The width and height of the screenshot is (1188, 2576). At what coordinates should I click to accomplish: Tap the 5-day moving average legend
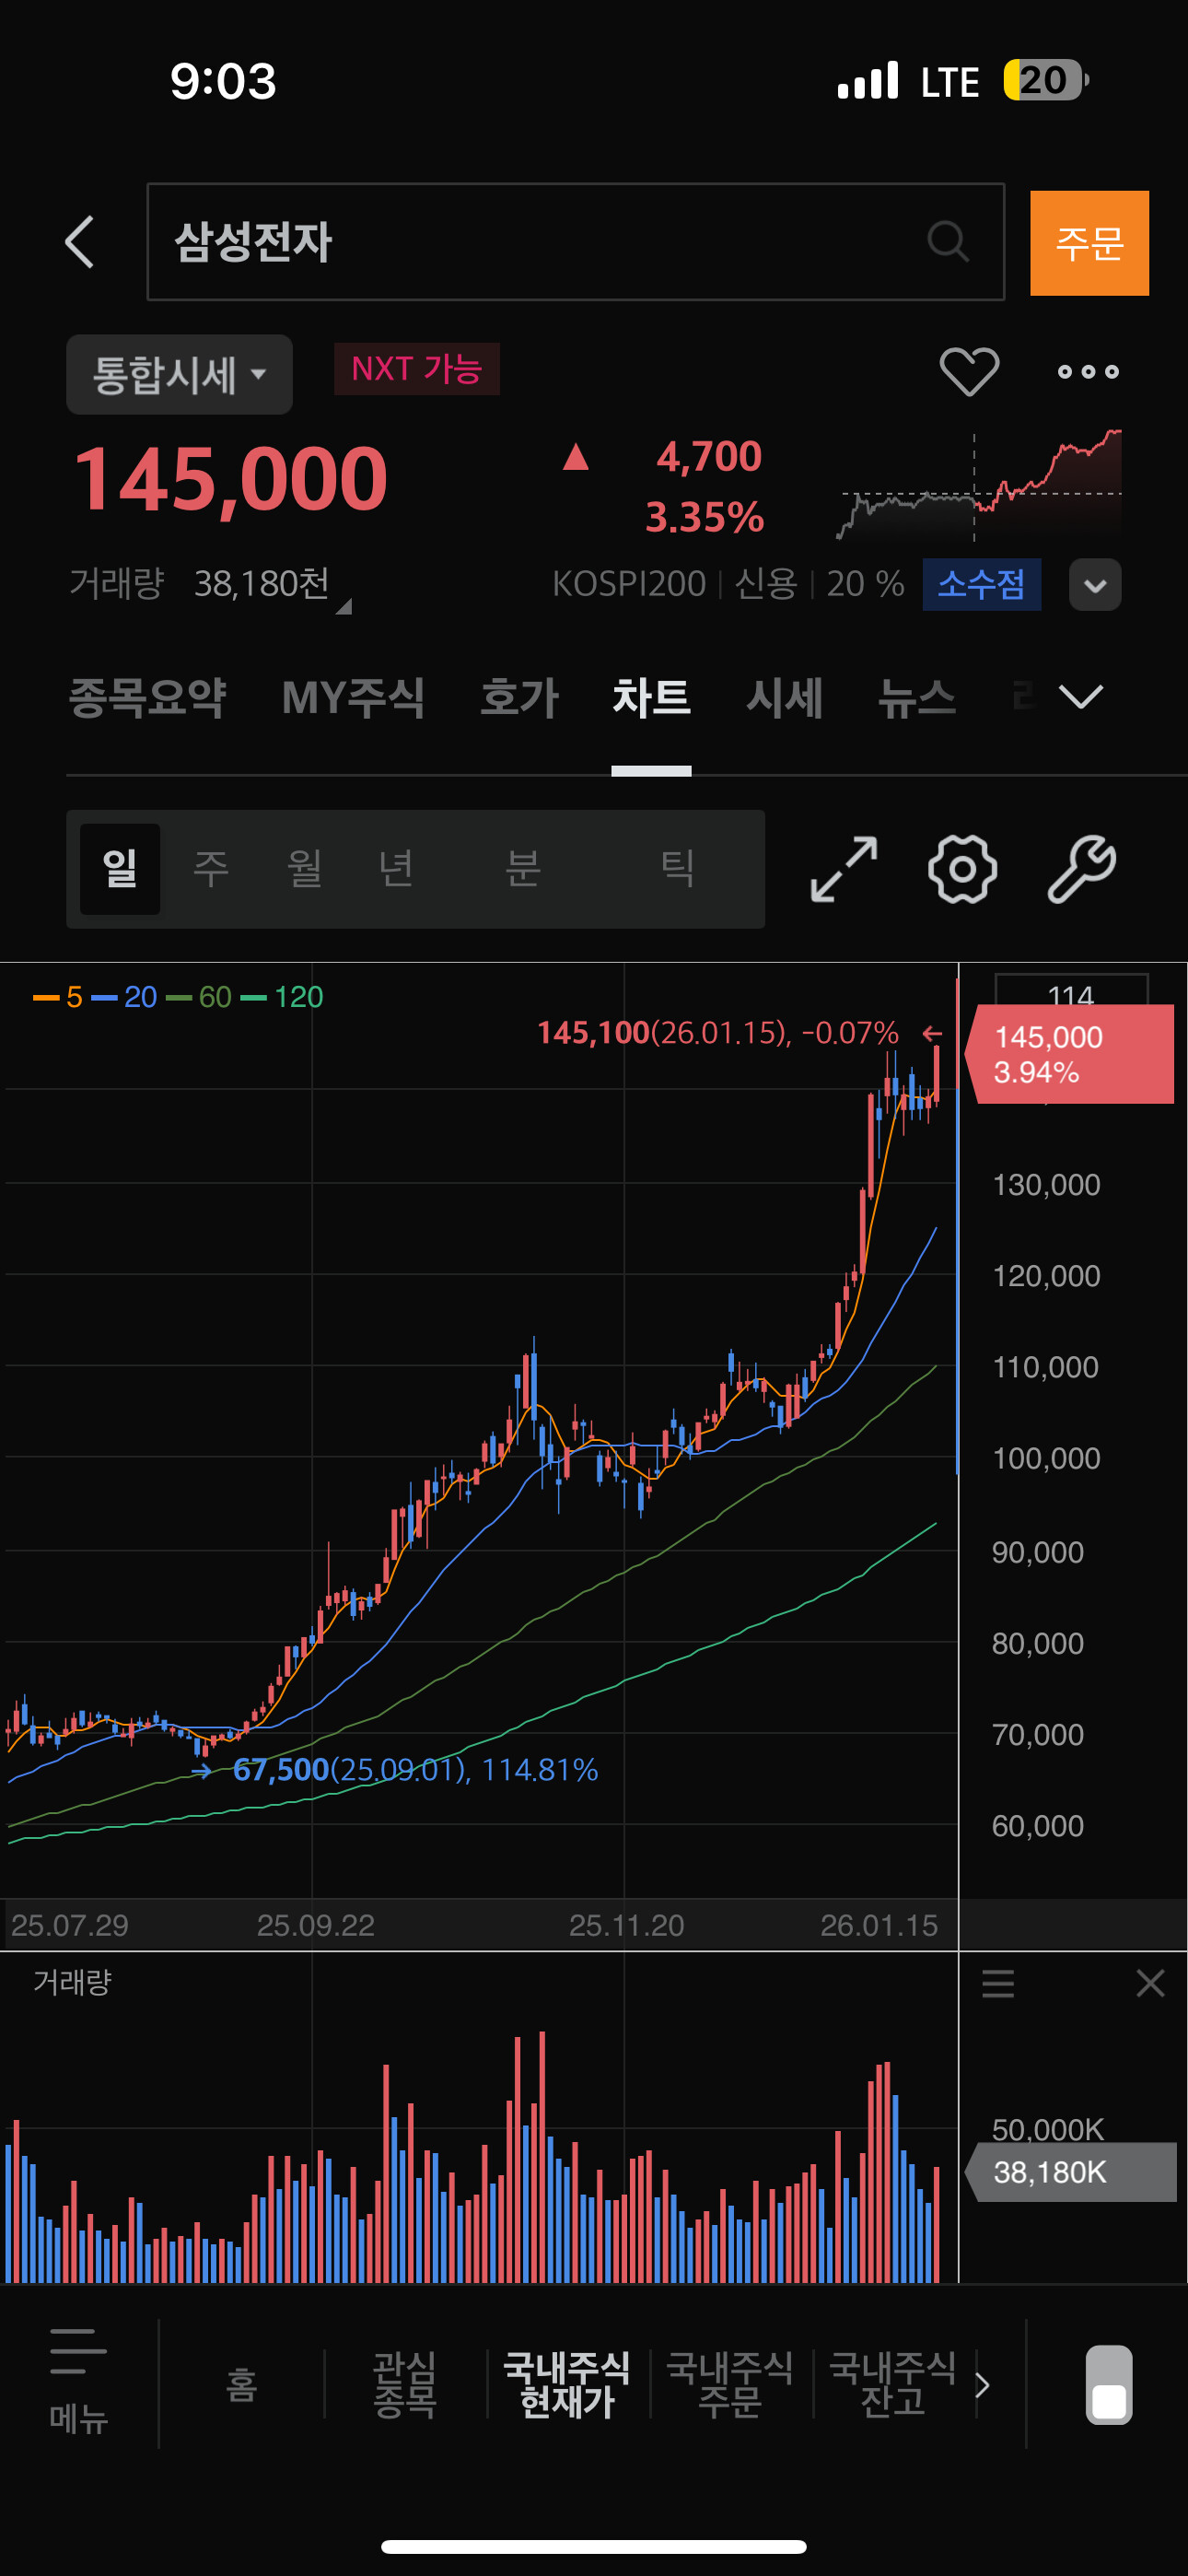click(58, 997)
